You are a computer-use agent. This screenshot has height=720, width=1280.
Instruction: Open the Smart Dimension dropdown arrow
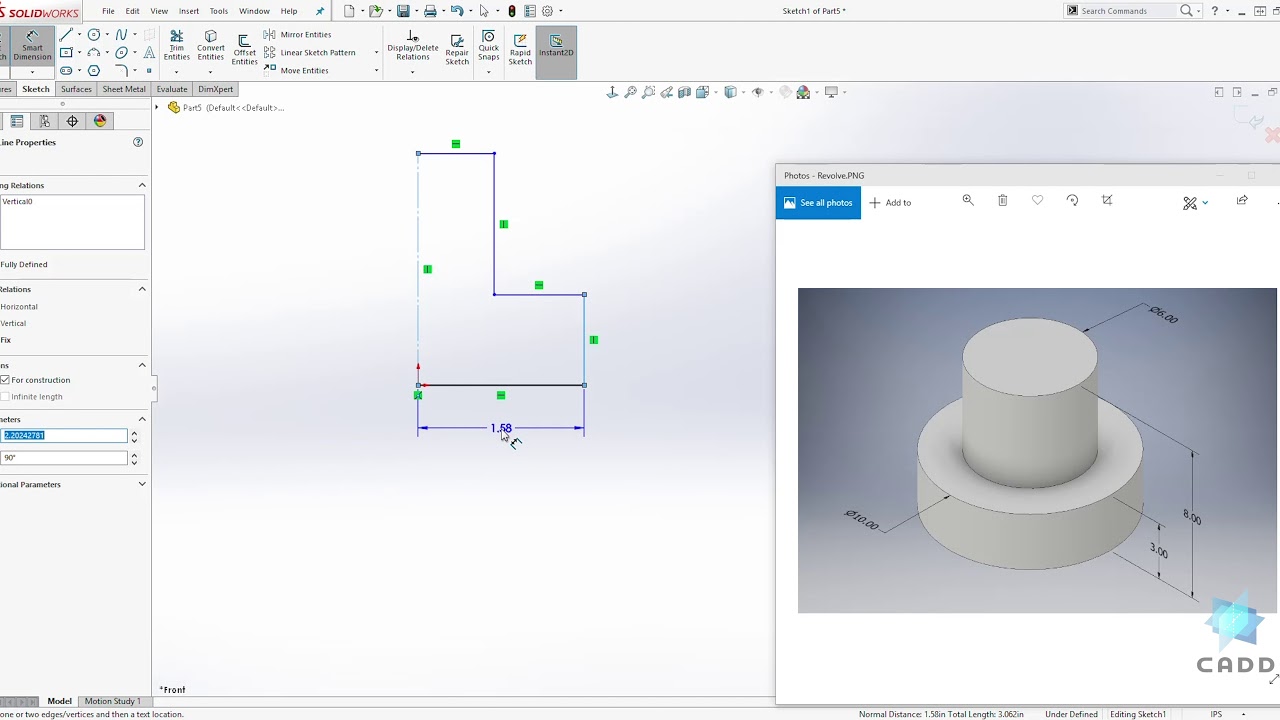click(32, 71)
